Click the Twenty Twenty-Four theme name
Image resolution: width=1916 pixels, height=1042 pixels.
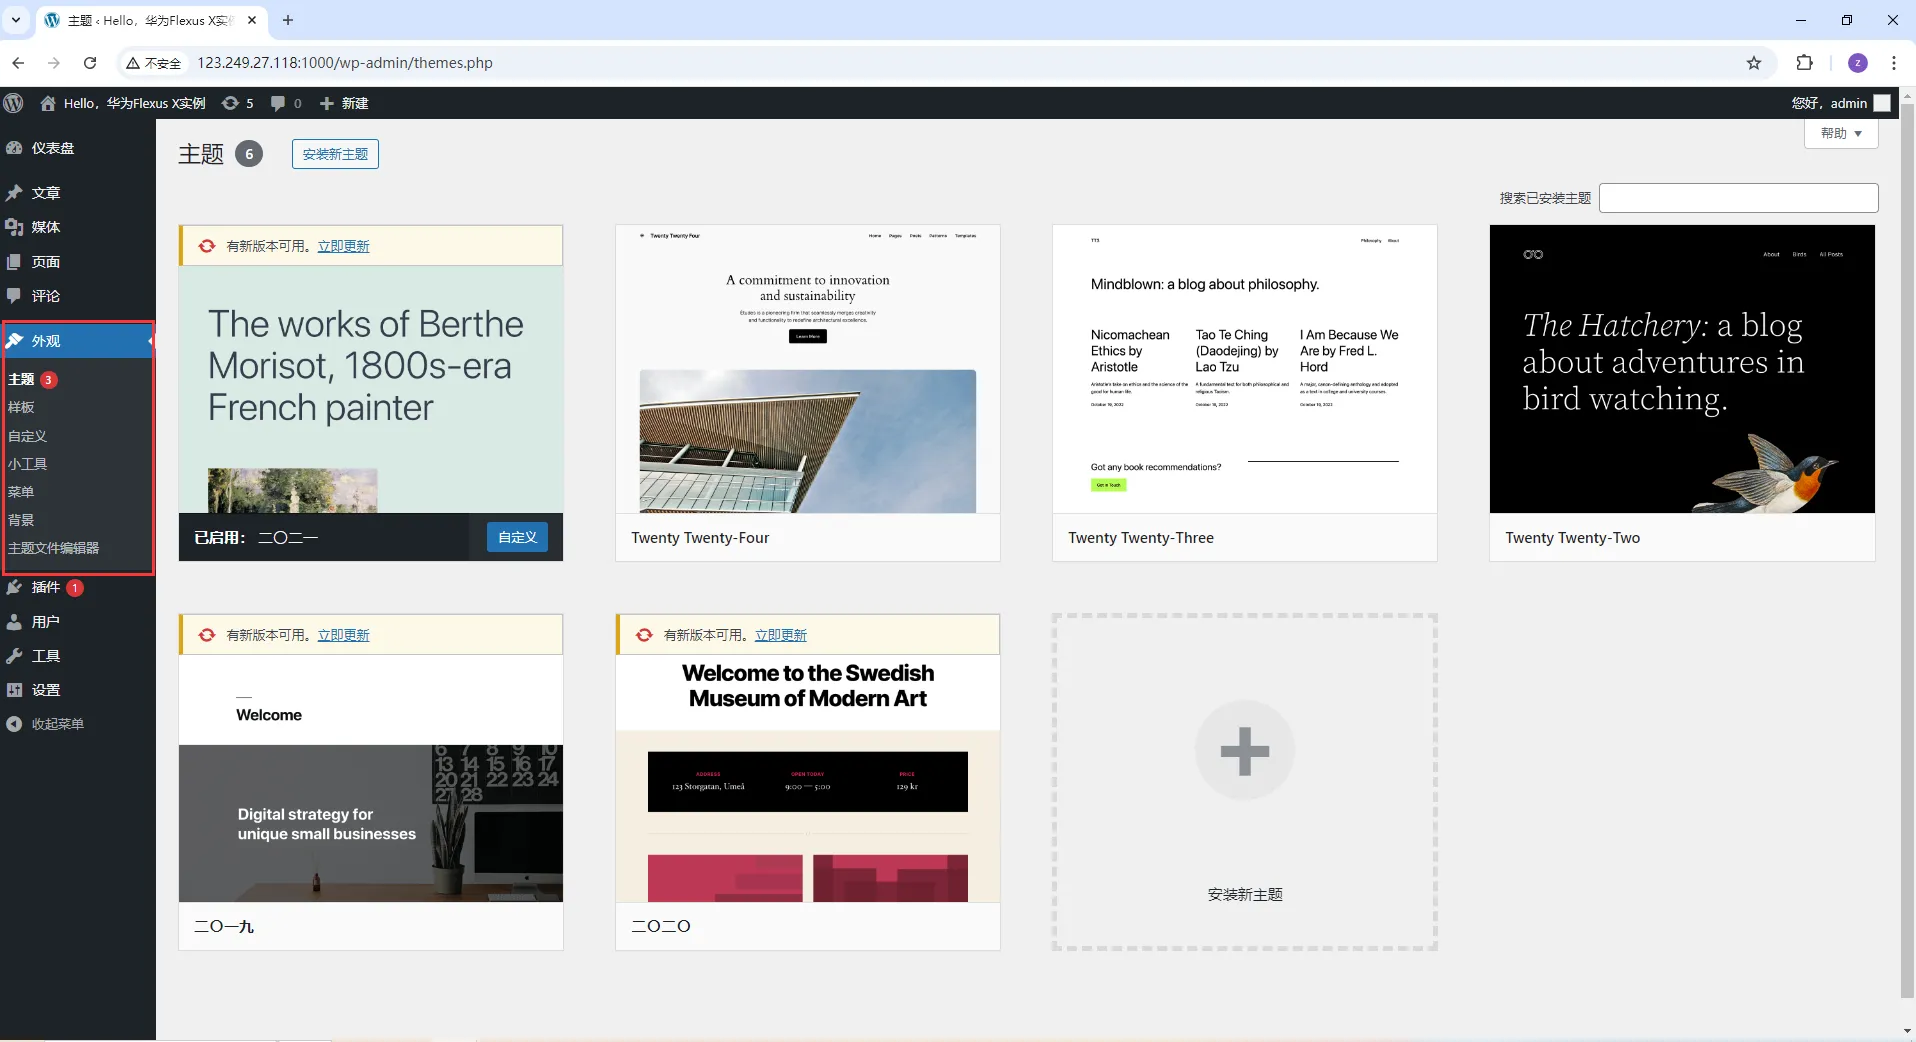tap(700, 538)
